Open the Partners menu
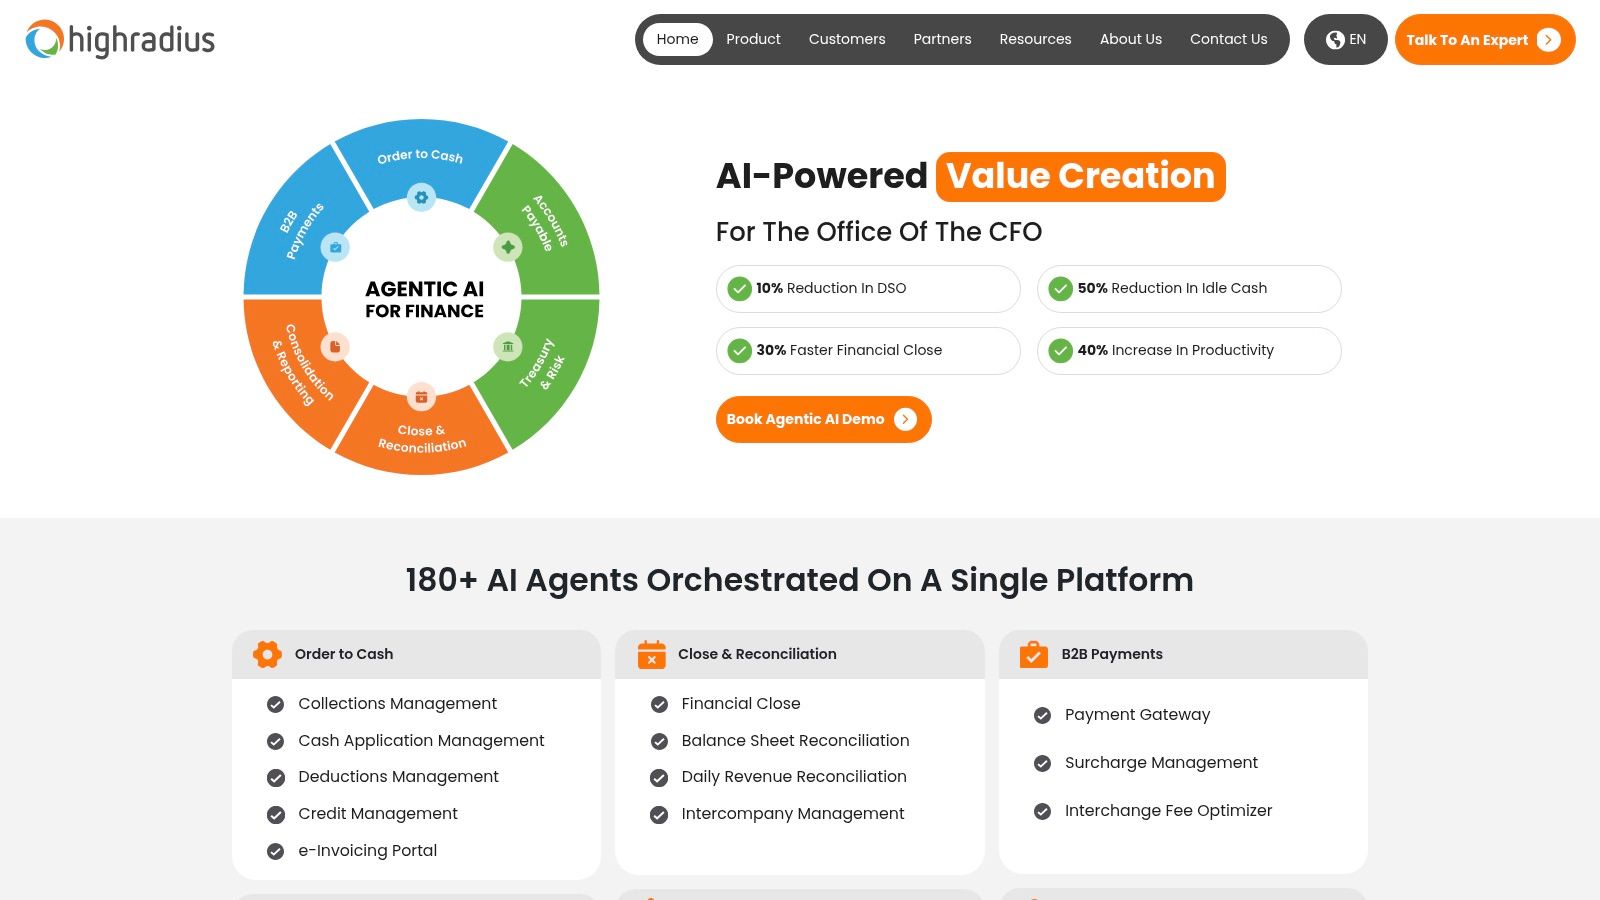 point(942,39)
